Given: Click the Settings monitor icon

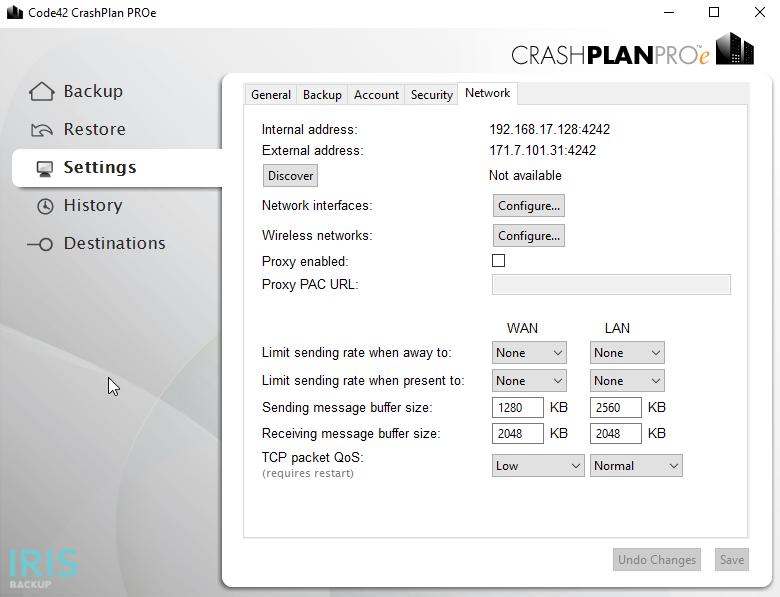Looking at the screenshot, I should [x=45, y=169].
